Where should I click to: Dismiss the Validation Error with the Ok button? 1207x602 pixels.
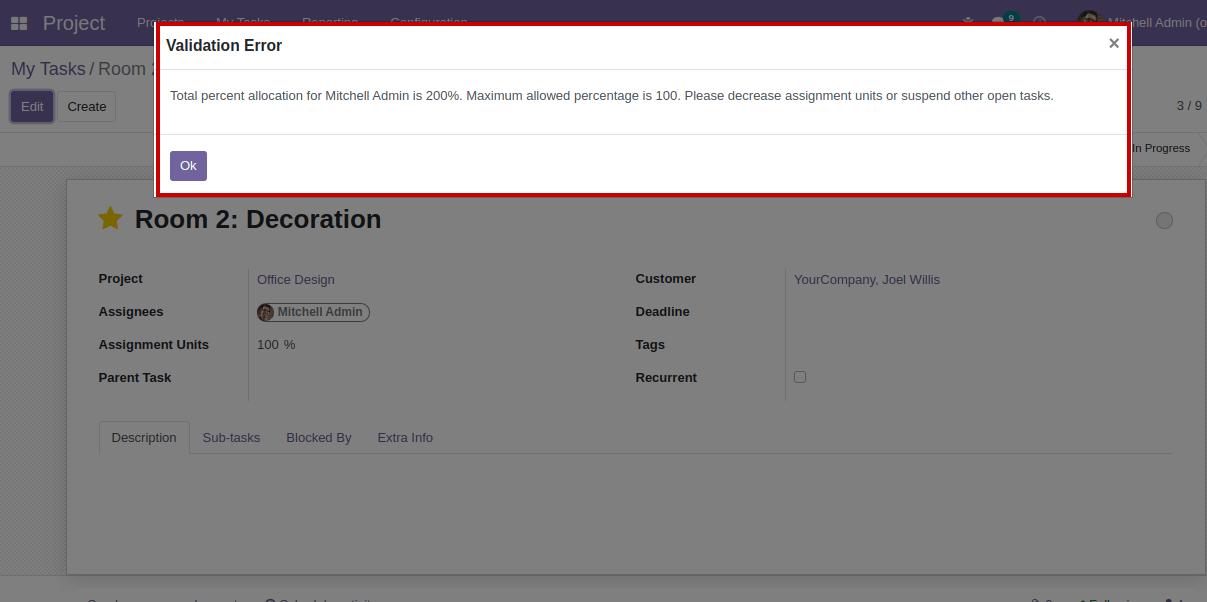(x=188, y=165)
